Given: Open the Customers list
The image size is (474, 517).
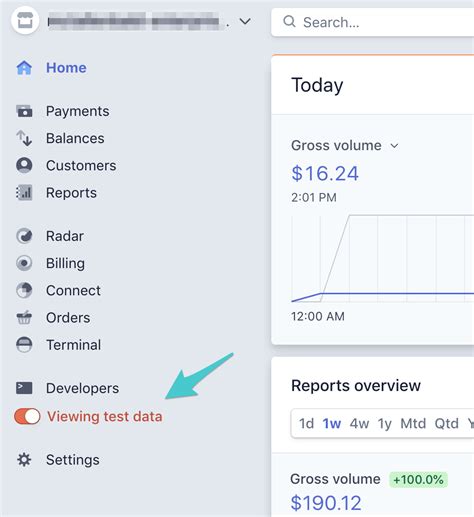Looking at the screenshot, I should tap(81, 166).
